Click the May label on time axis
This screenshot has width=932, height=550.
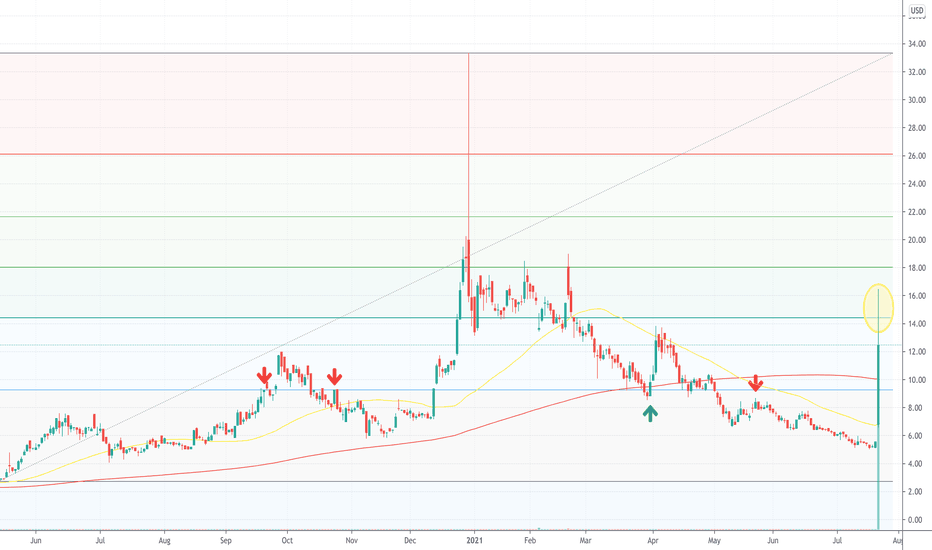714,540
